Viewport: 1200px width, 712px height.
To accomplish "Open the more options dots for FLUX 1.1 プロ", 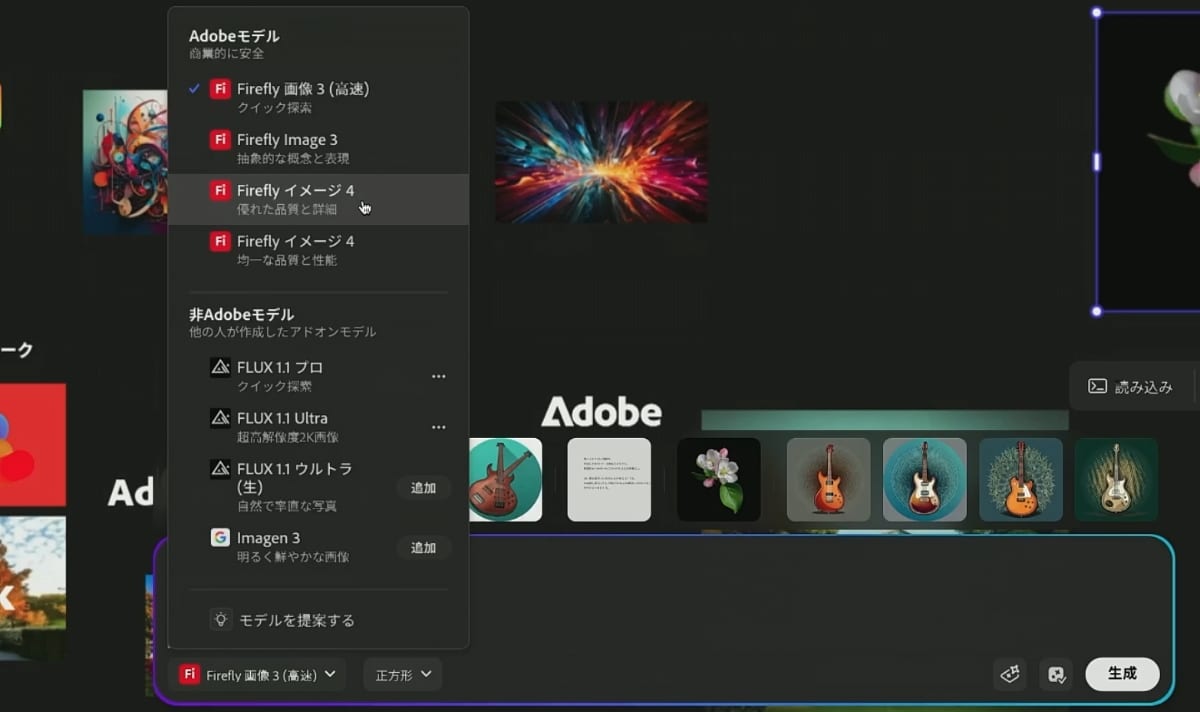I will coord(438,376).
